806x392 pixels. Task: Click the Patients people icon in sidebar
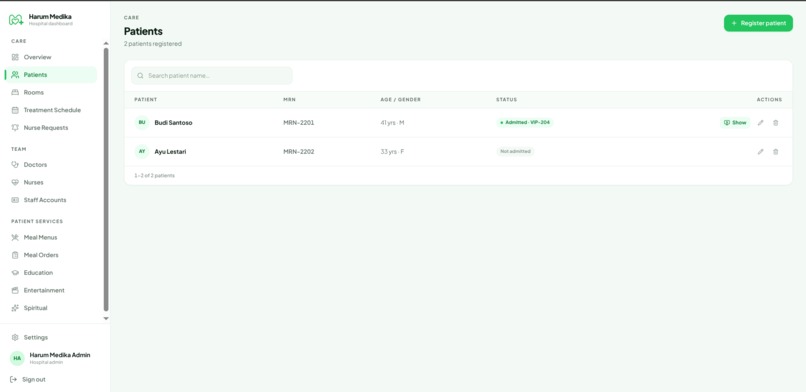pyautogui.click(x=15, y=74)
